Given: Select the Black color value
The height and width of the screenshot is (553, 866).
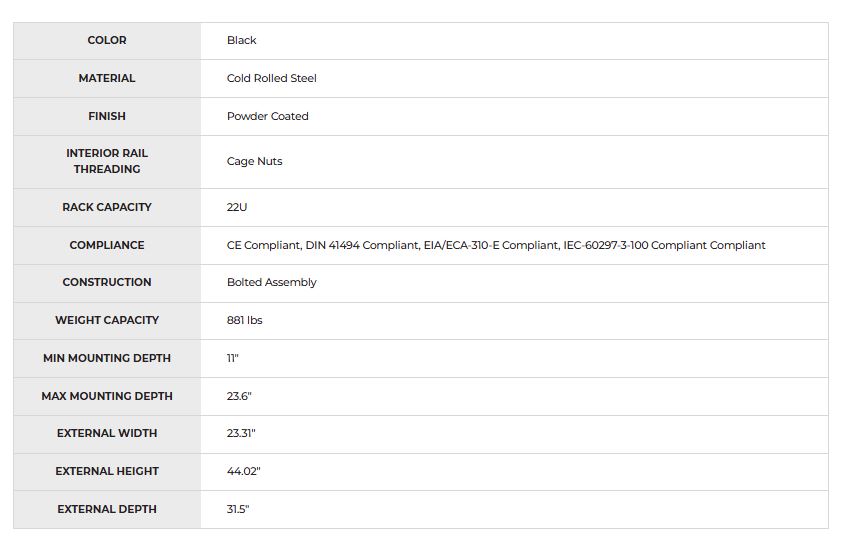Looking at the screenshot, I should (x=241, y=40).
